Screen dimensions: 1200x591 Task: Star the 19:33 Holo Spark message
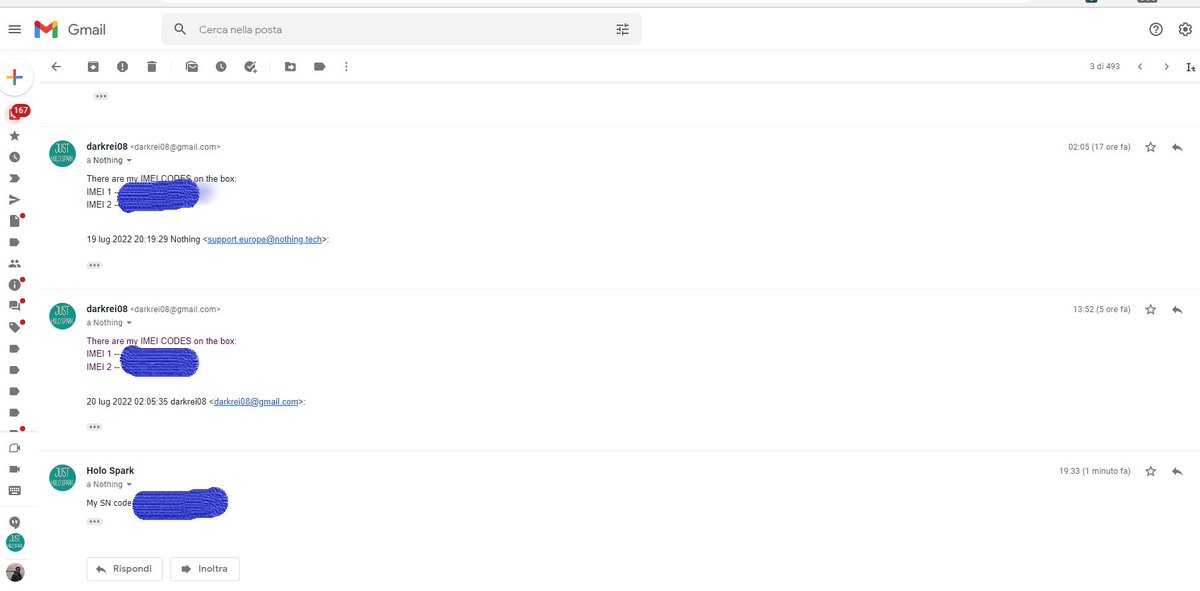pos(1151,471)
